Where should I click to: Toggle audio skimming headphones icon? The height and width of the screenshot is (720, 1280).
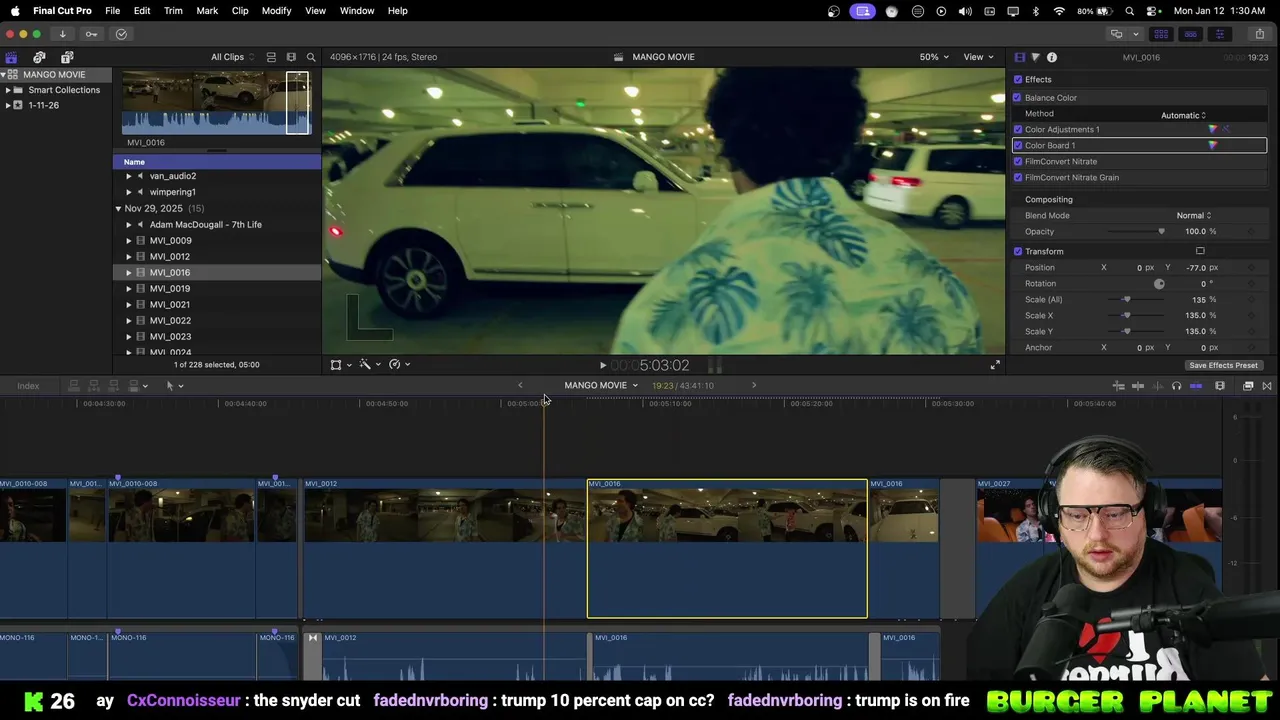[x=1176, y=386]
